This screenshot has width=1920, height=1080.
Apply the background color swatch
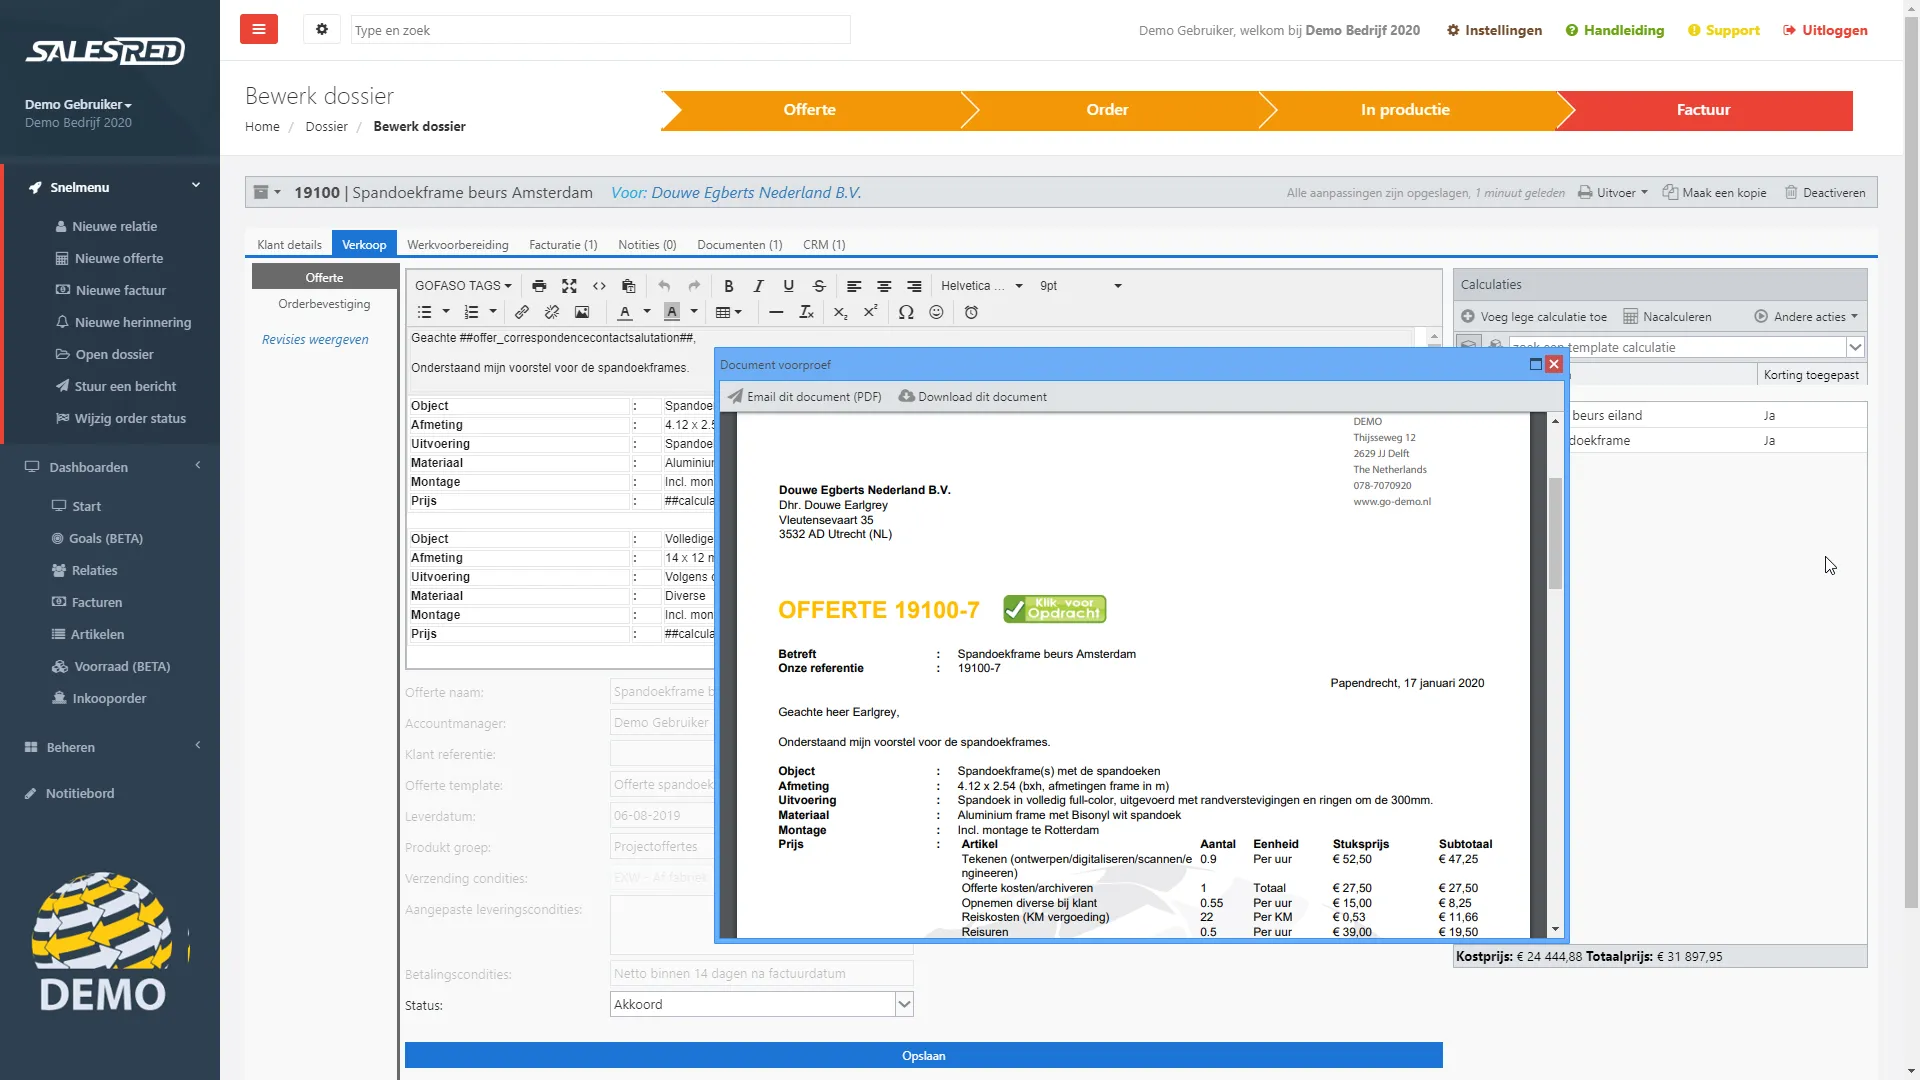672,313
